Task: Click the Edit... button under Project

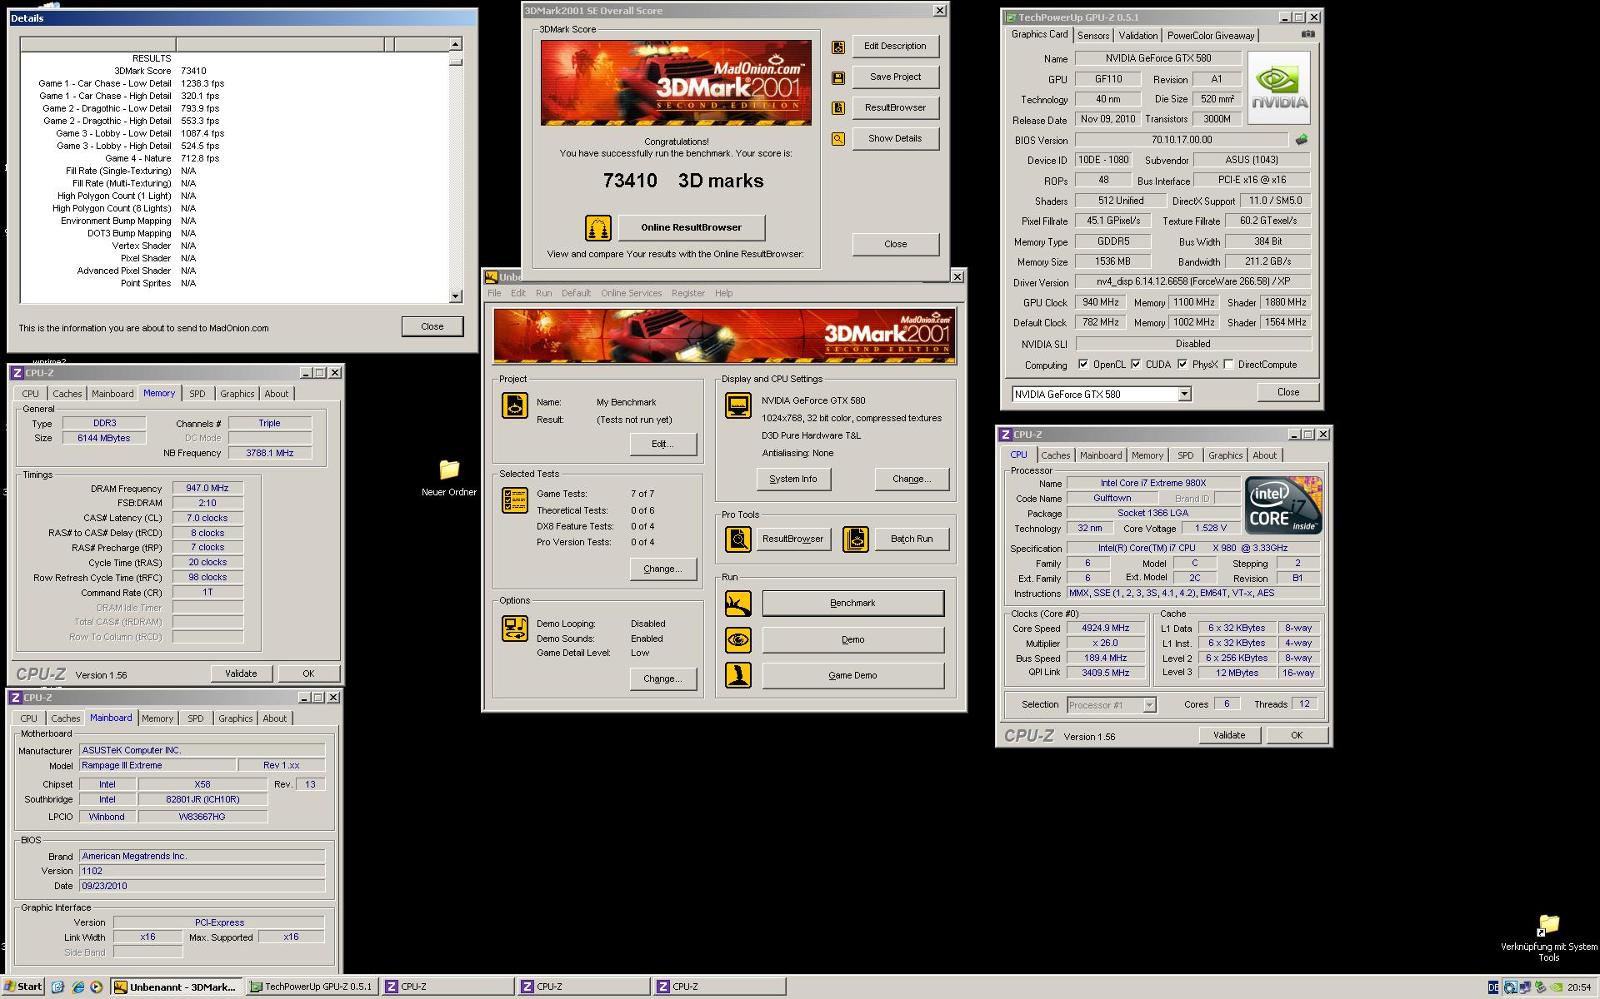Action: (x=663, y=444)
